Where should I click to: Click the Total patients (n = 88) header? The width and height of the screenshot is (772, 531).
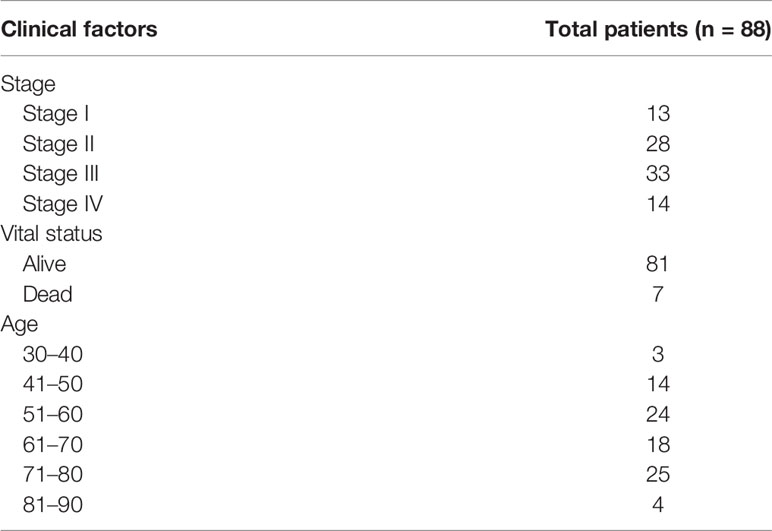click(x=658, y=30)
